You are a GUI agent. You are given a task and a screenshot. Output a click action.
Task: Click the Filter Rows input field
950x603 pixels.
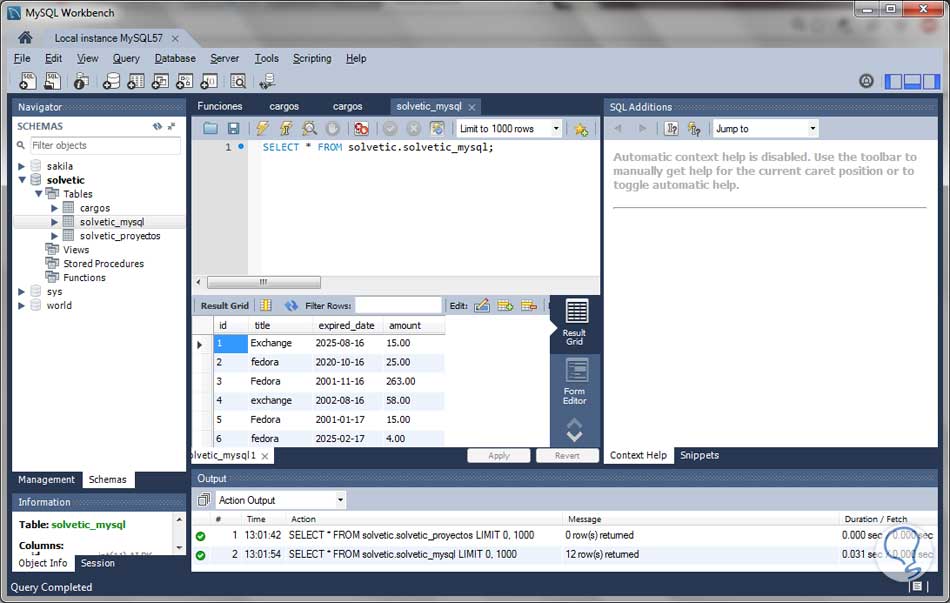point(398,305)
